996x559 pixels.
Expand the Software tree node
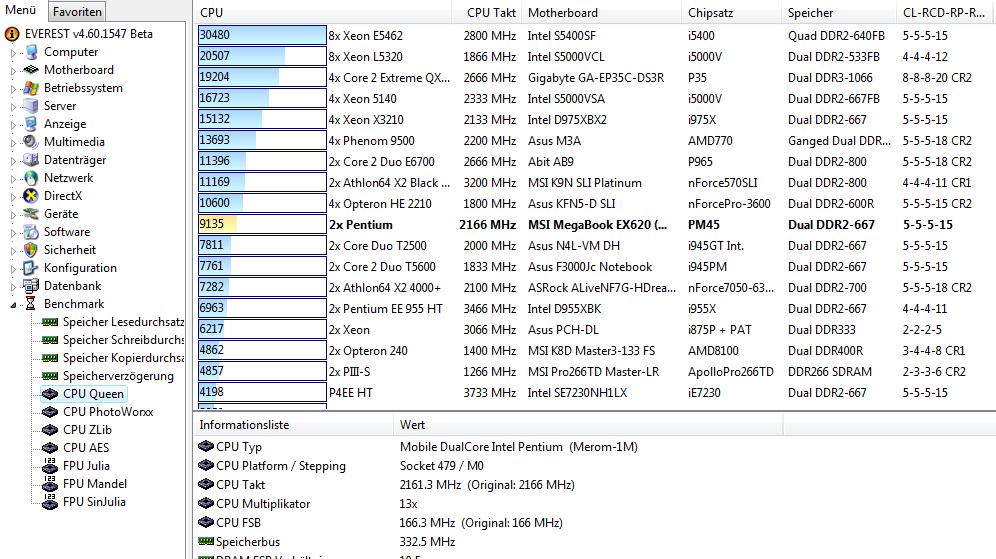[x=13, y=233]
